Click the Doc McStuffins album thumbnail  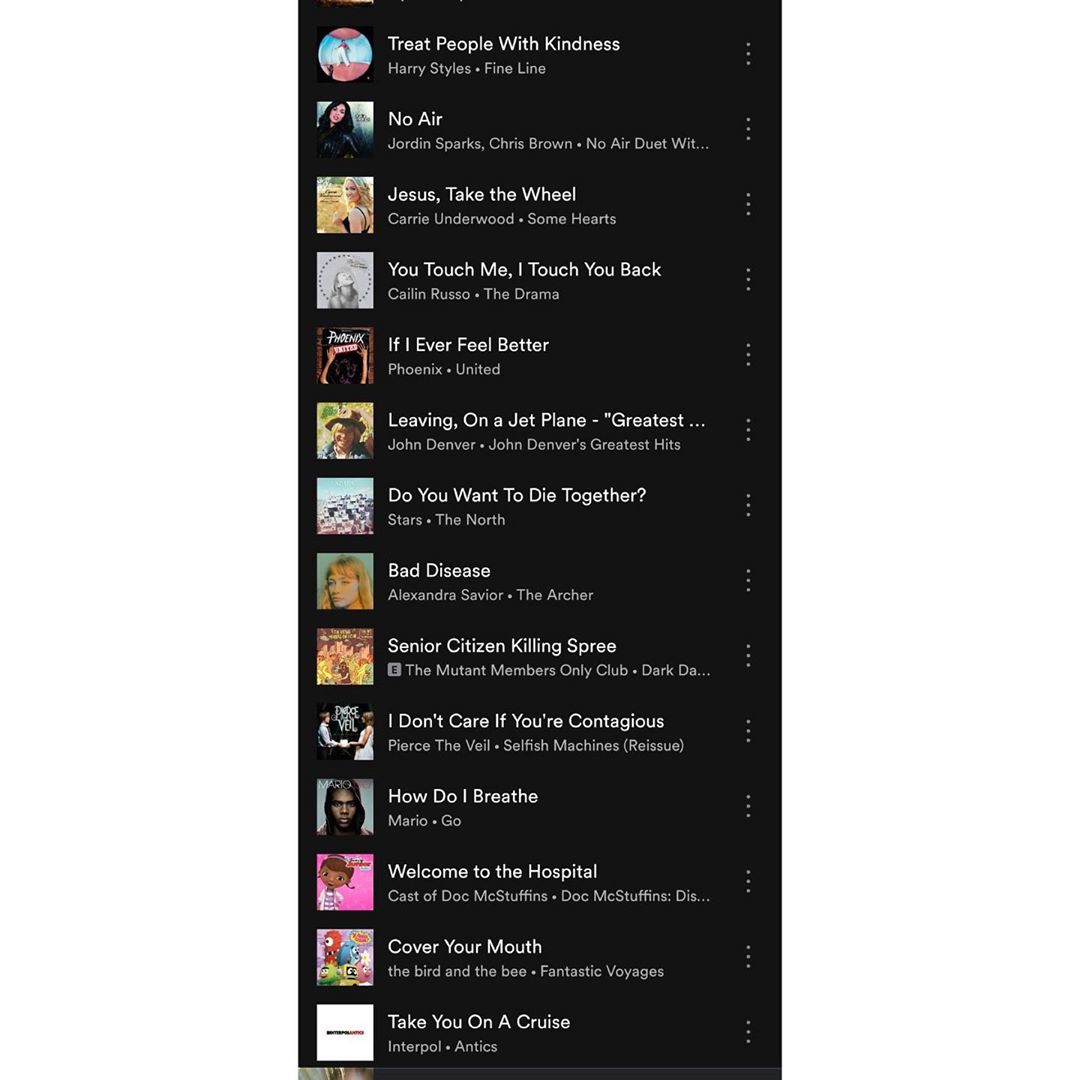click(345, 882)
